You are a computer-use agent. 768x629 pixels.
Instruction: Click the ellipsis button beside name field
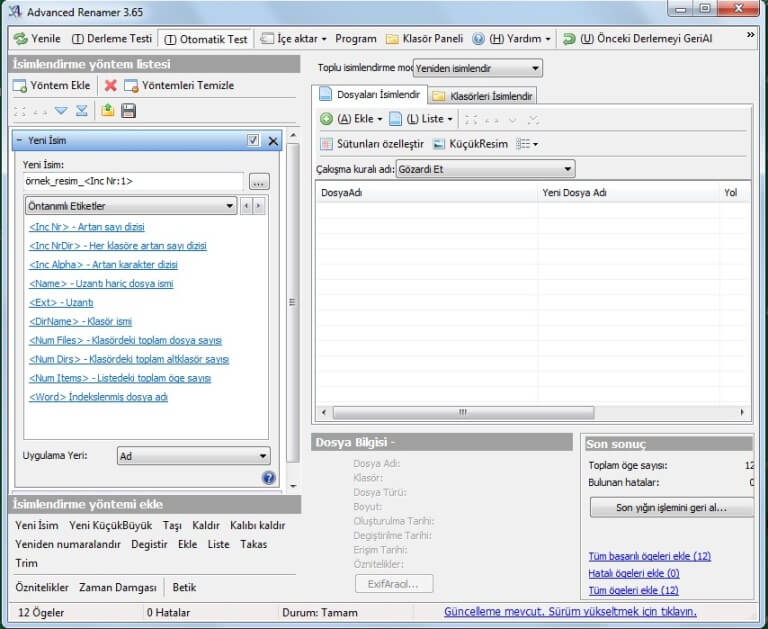coord(259,182)
